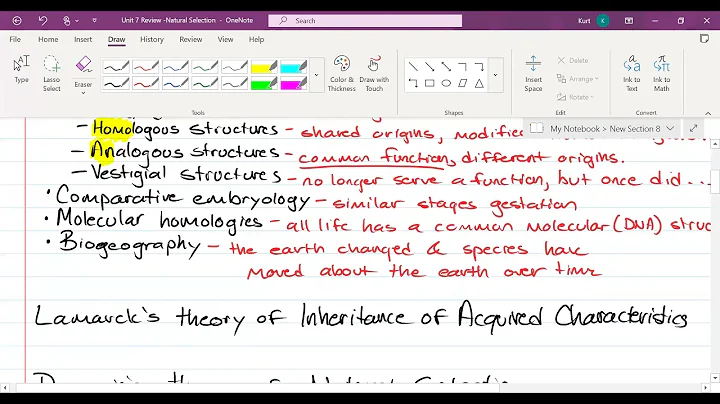Select the double-arrow line shape
The height and width of the screenshot is (404, 720).
(x=446, y=67)
